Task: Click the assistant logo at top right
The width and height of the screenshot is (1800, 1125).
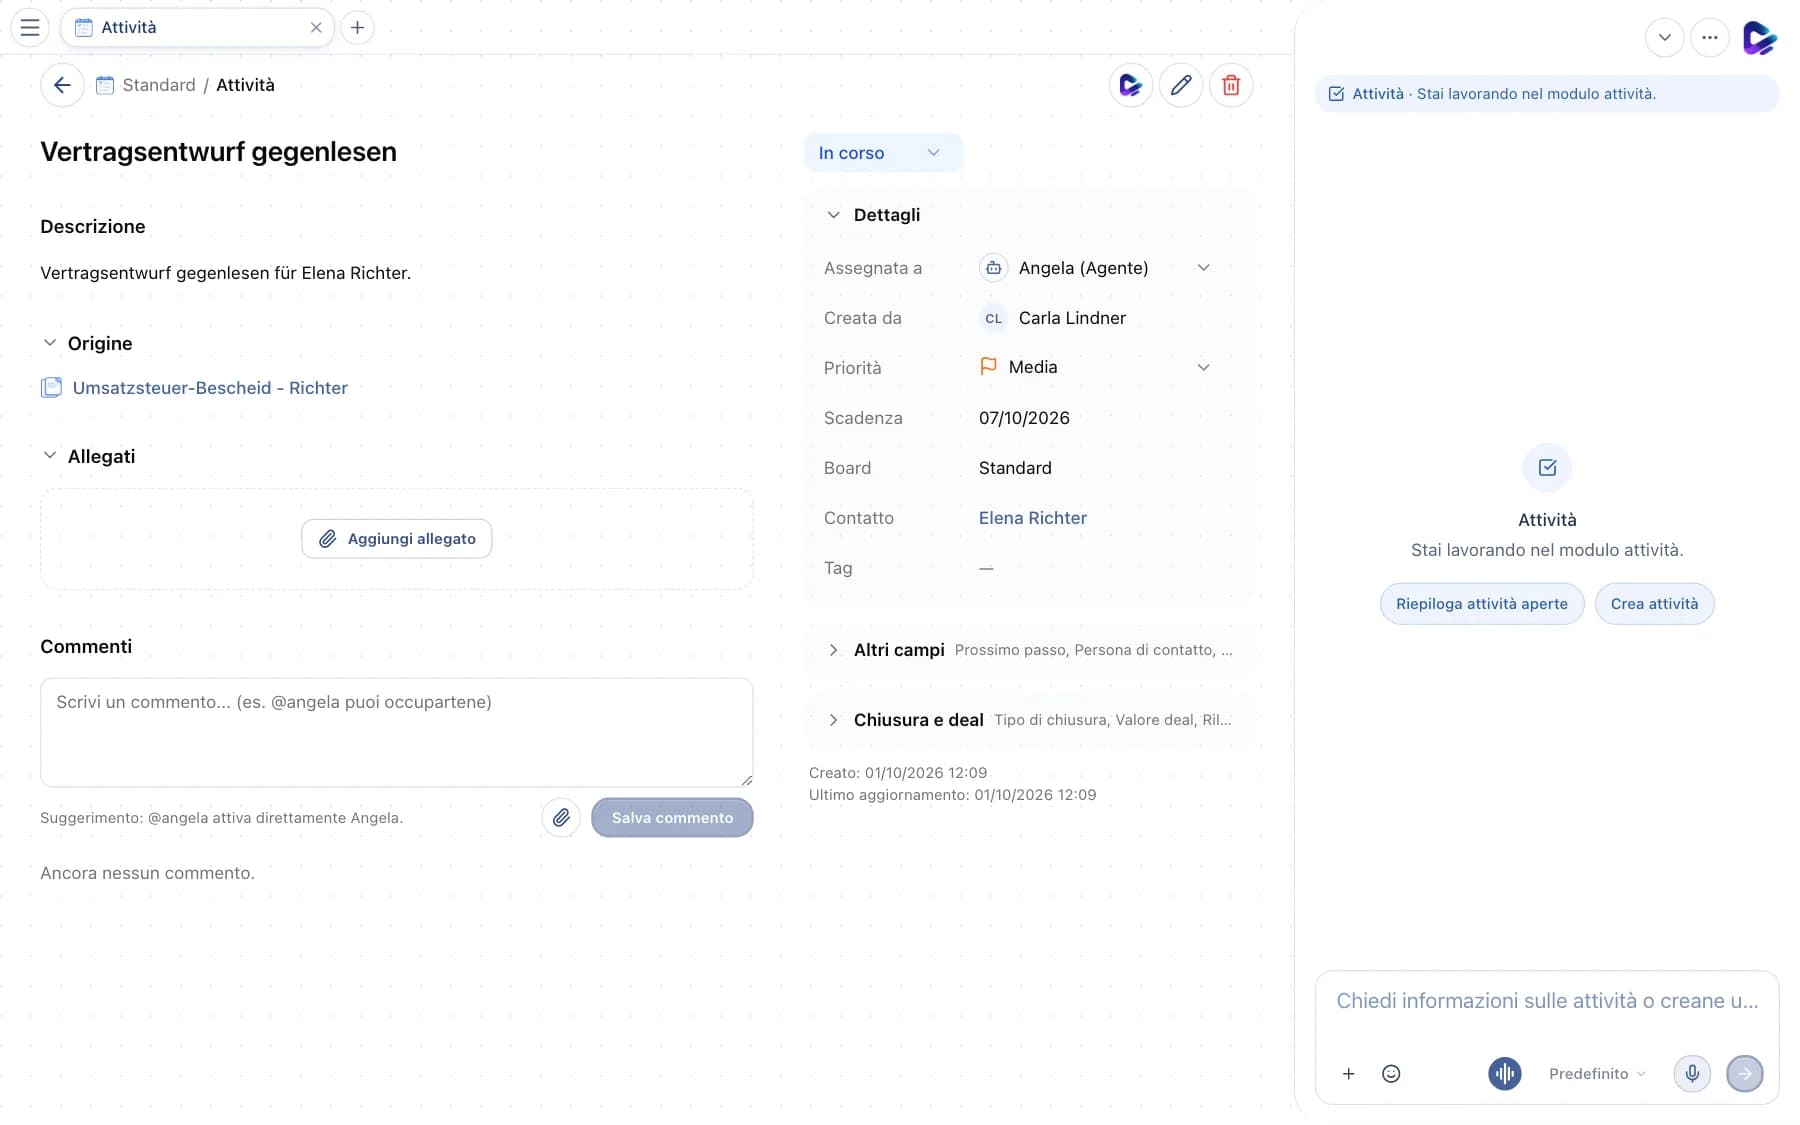Action: click(1759, 38)
